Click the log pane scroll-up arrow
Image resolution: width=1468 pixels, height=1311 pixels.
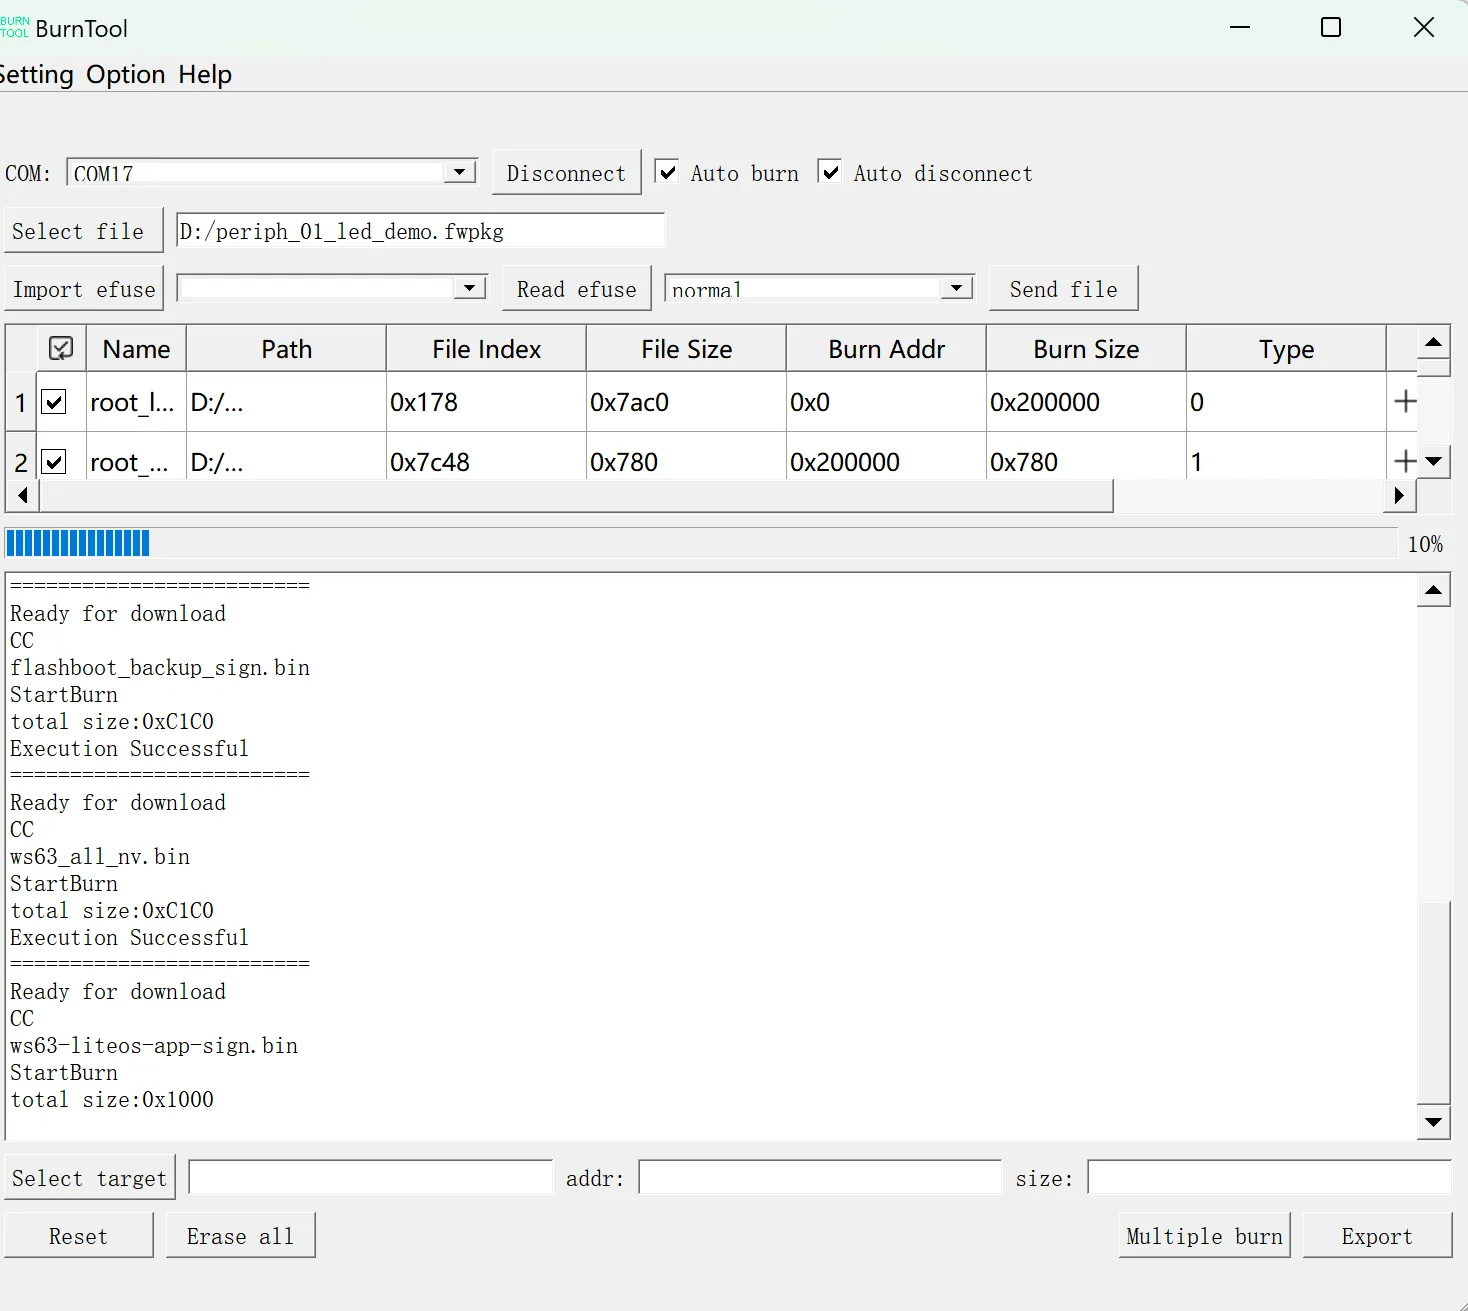(1433, 590)
